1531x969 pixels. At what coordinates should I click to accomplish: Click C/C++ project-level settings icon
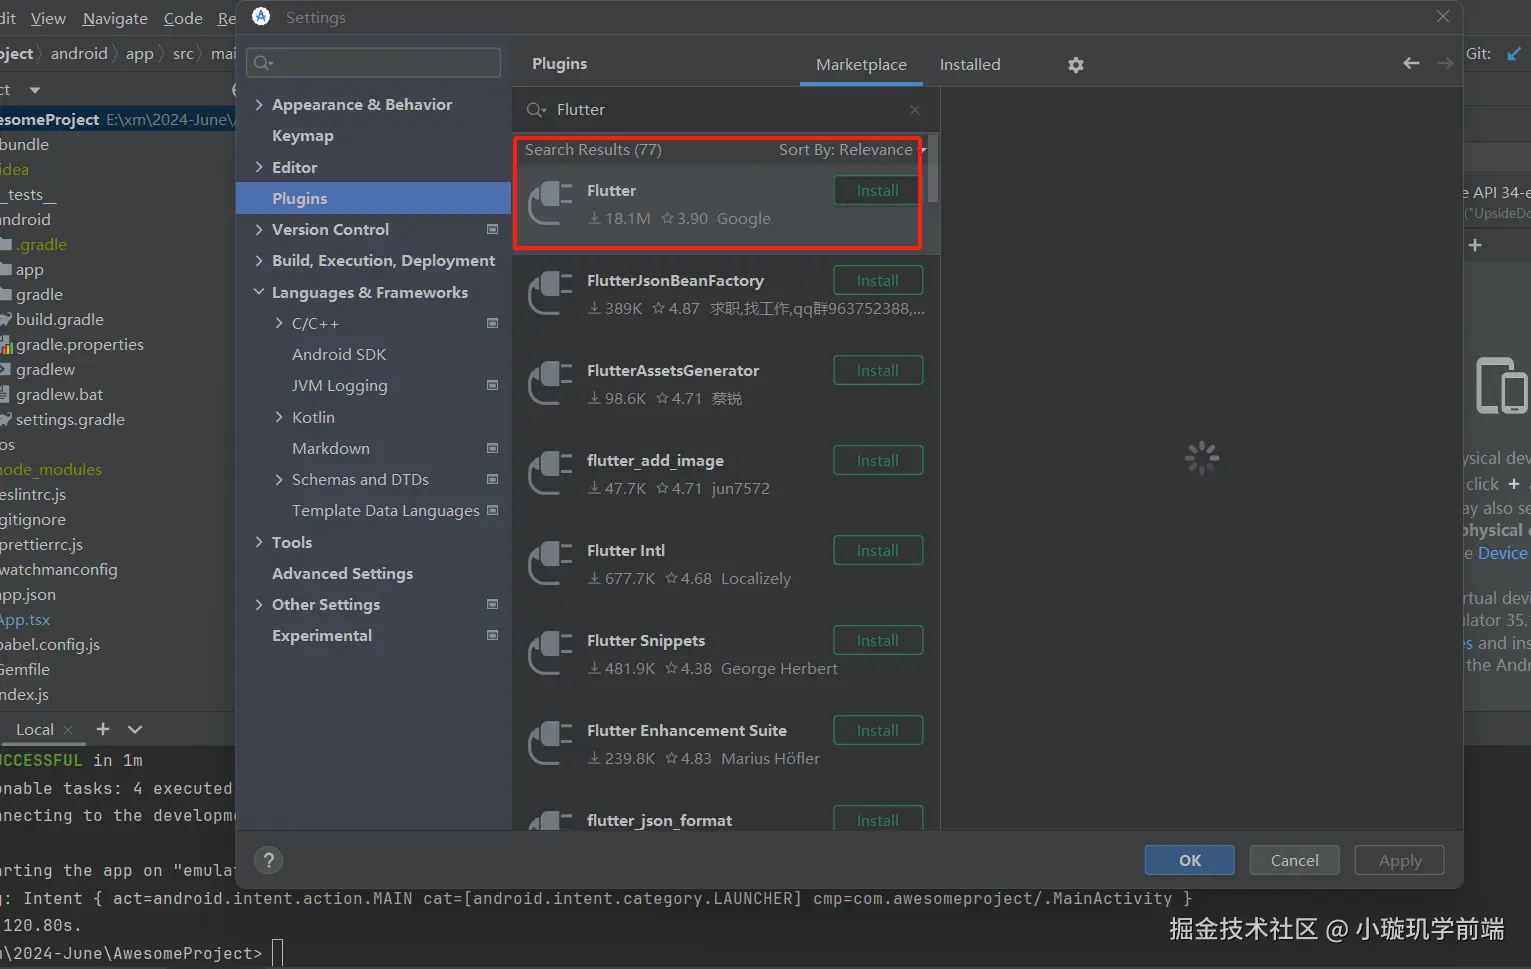click(492, 323)
